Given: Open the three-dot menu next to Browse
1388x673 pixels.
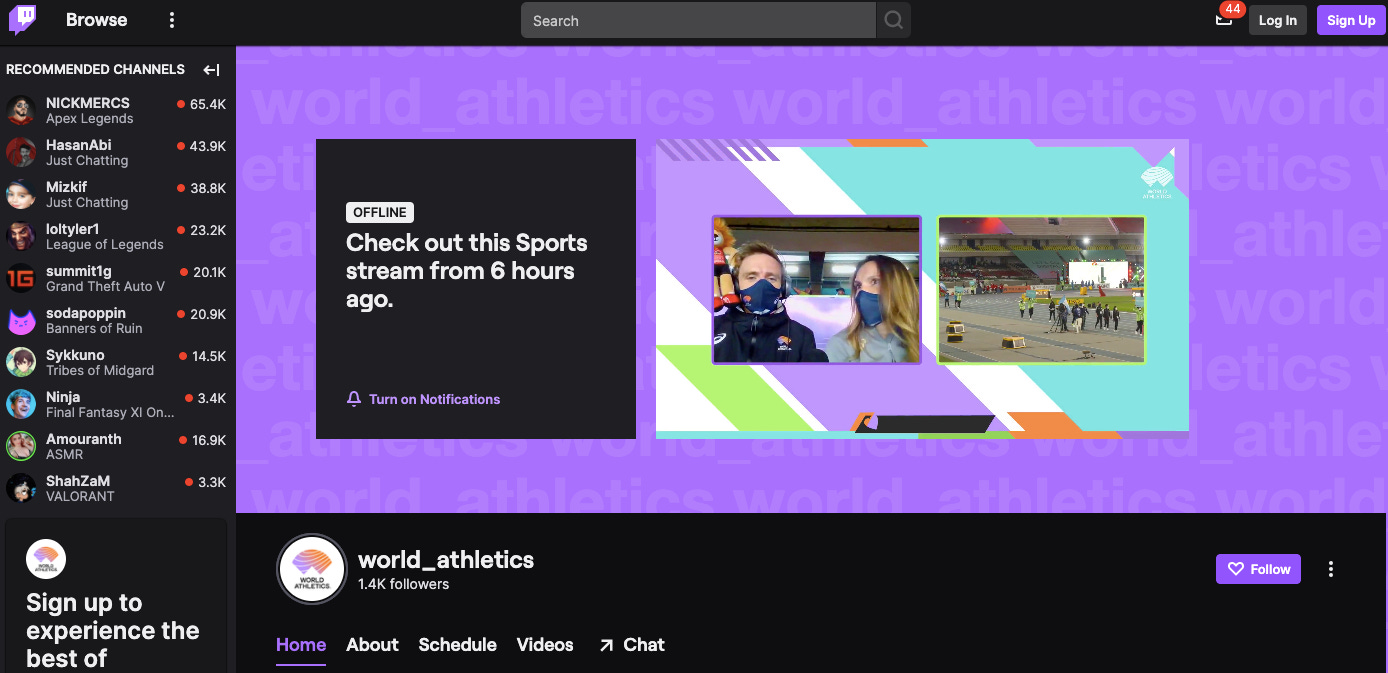Looking at the screenshot, I should tap(172, 20).
